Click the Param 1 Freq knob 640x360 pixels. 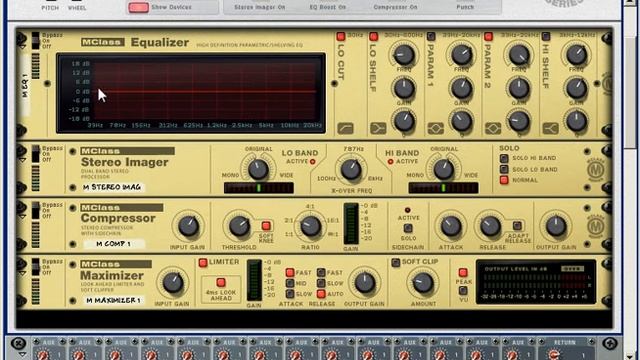coord(461,55)
